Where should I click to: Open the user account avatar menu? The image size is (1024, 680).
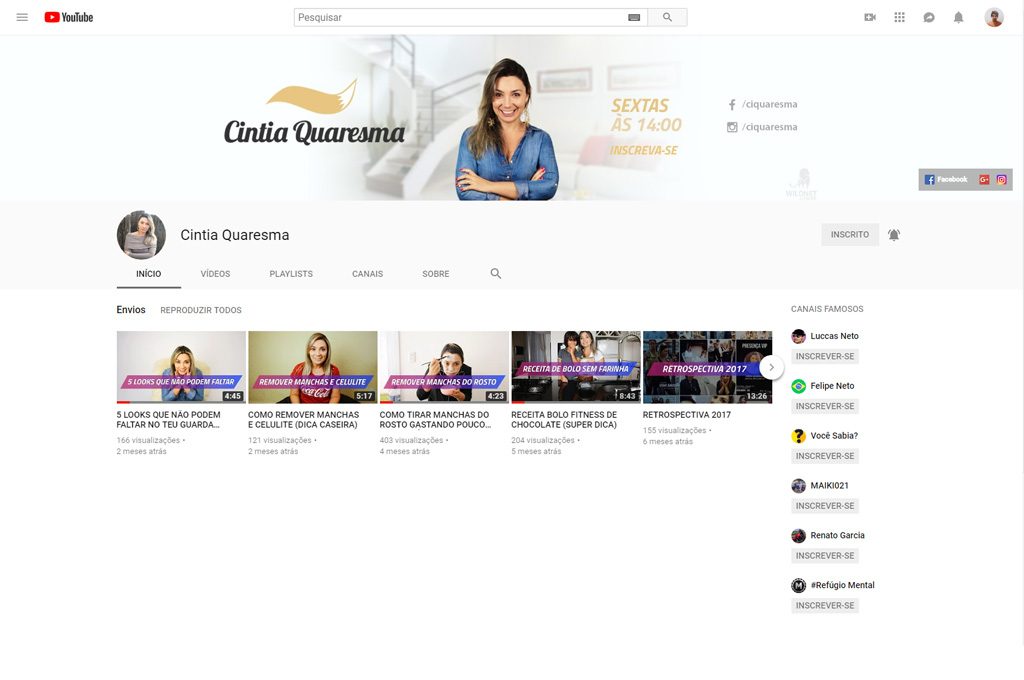pos(993,17)
